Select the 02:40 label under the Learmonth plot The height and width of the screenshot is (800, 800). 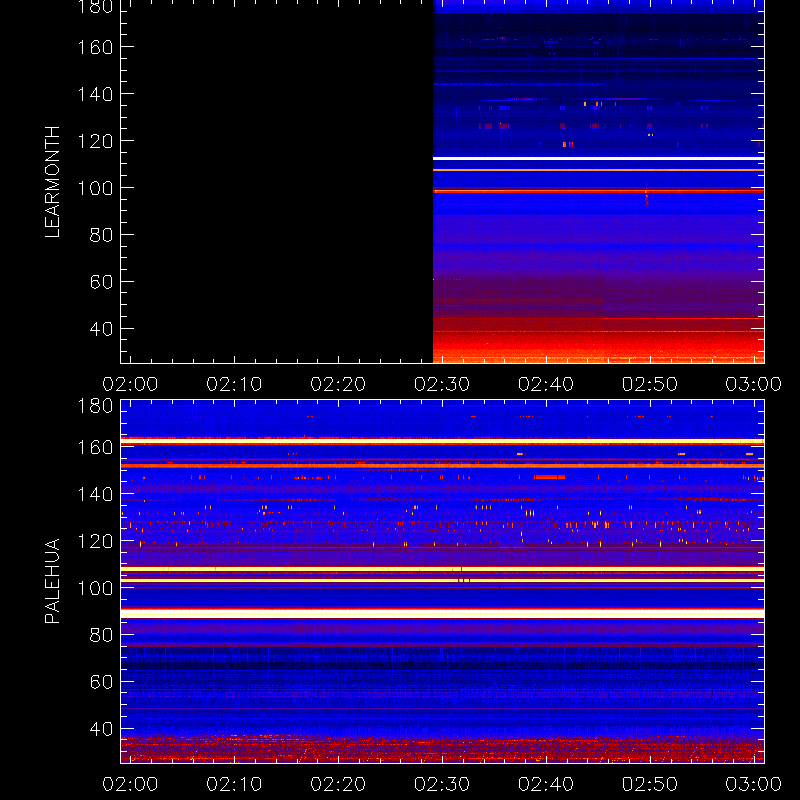tap(546, 384)
